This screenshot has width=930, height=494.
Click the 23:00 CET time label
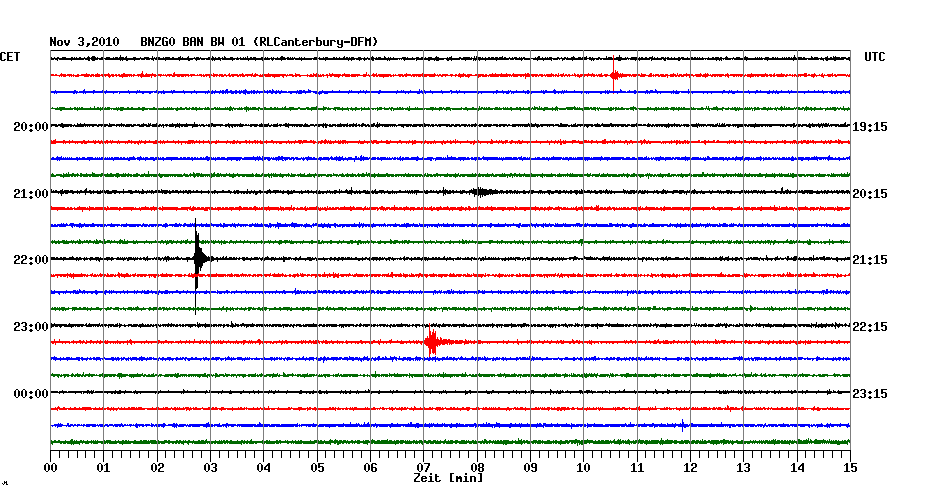[30, 326]
